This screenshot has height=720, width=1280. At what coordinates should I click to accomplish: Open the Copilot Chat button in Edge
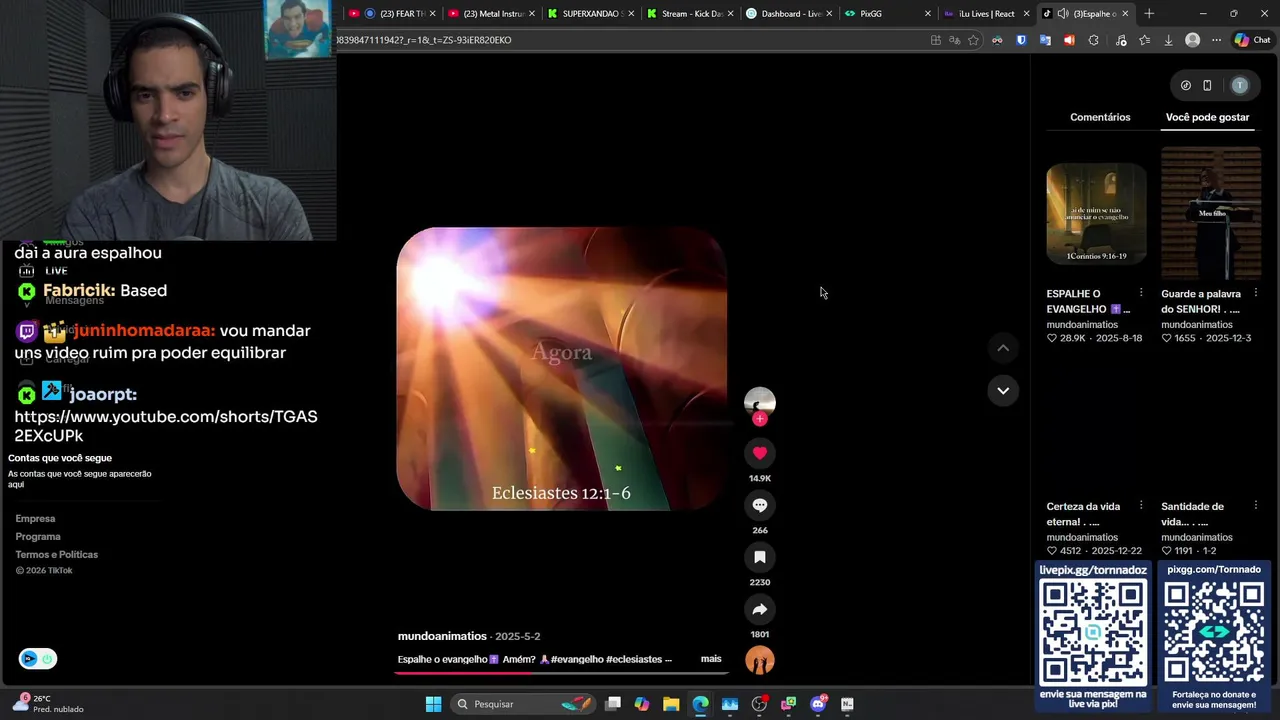(1252, 40)
